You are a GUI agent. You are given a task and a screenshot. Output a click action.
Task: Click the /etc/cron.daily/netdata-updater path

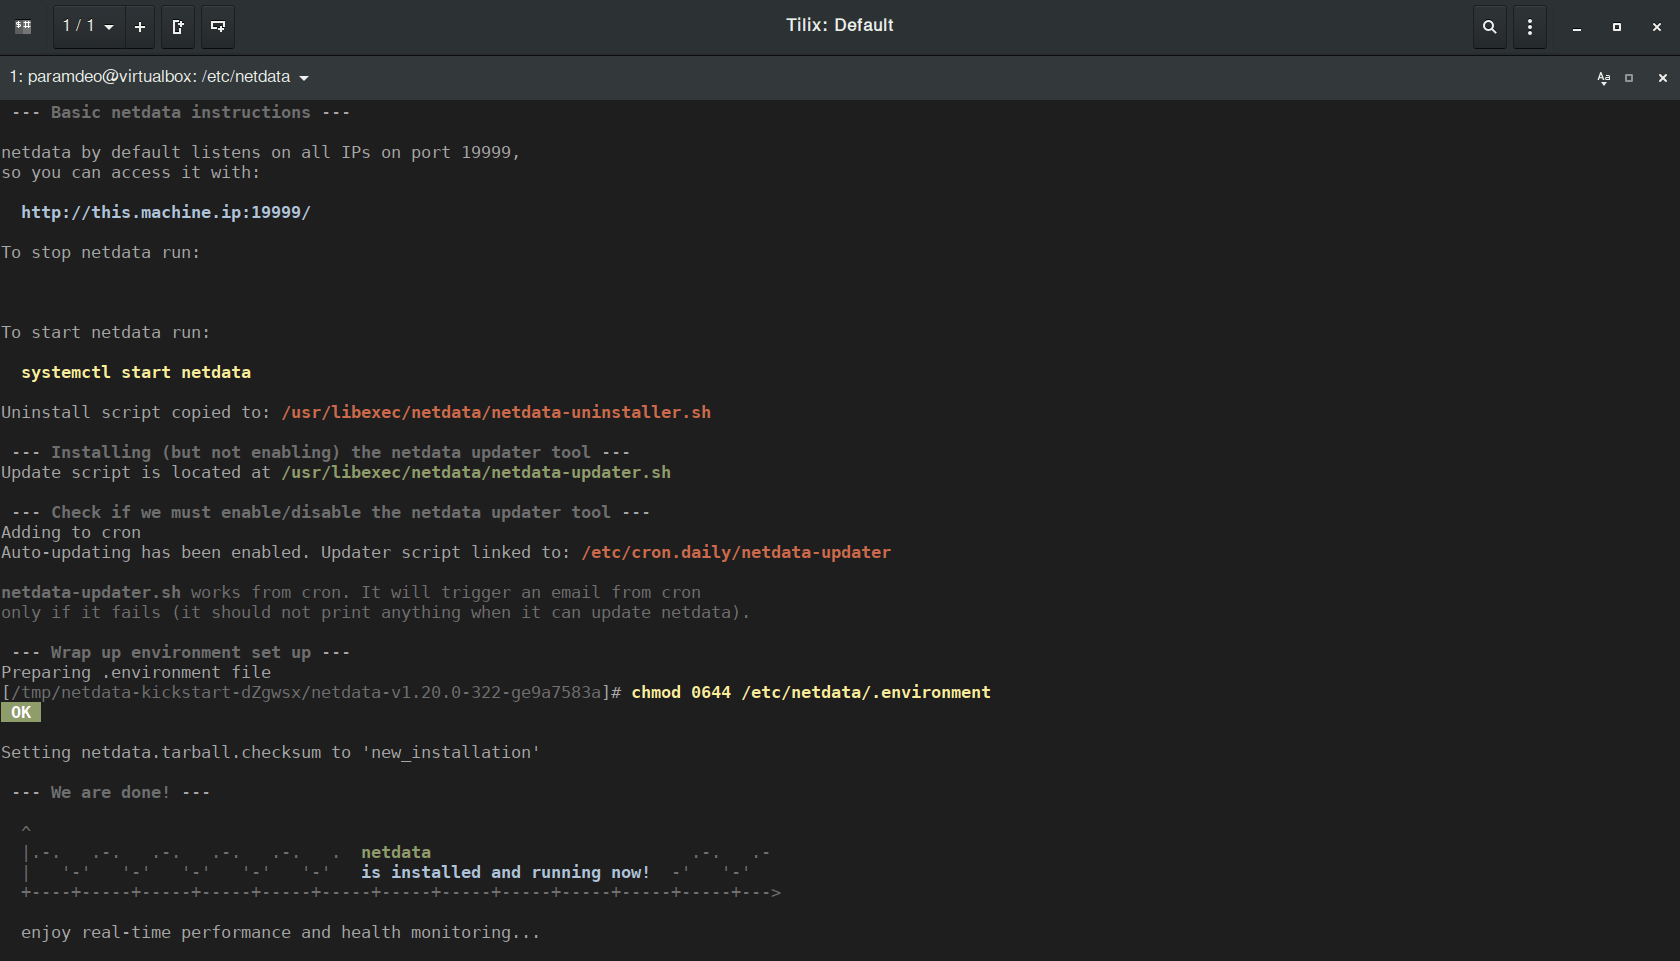click(x=736, y=552)
